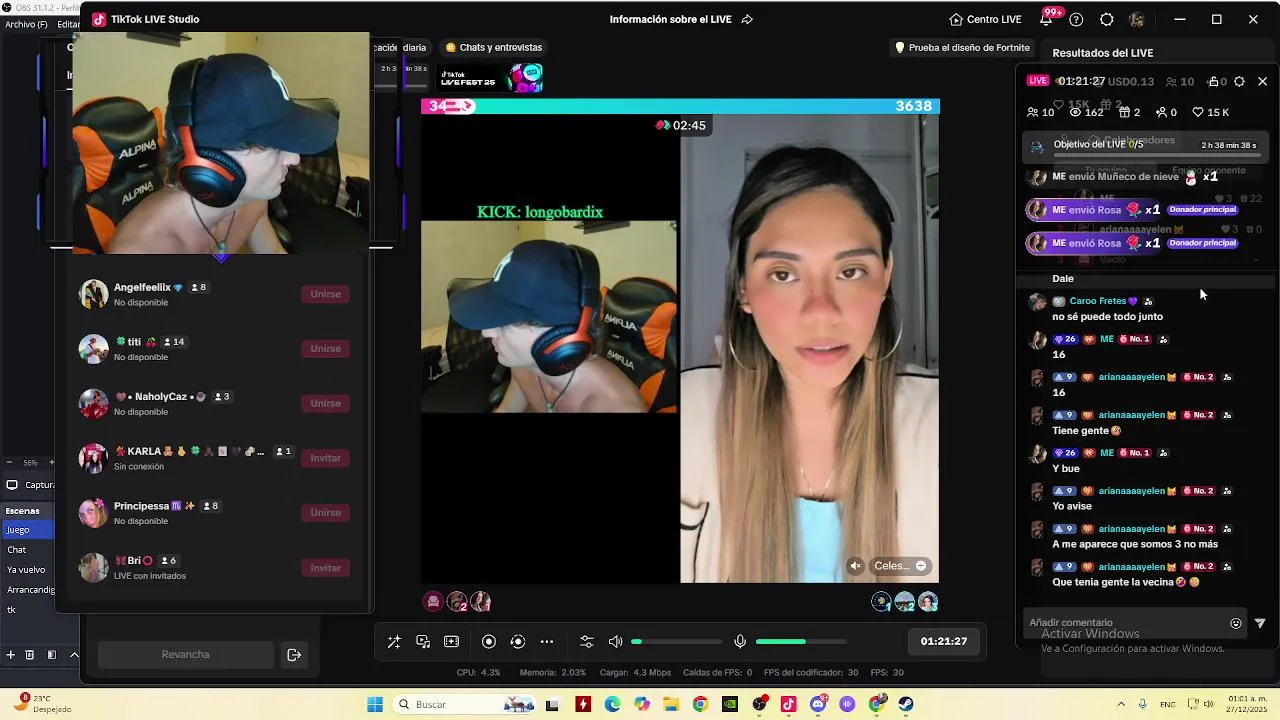The width and height of the screenshot is (1280, 720).
Task: Open TikTok LIVE Studio settings gear
Action: [1106, 19]
